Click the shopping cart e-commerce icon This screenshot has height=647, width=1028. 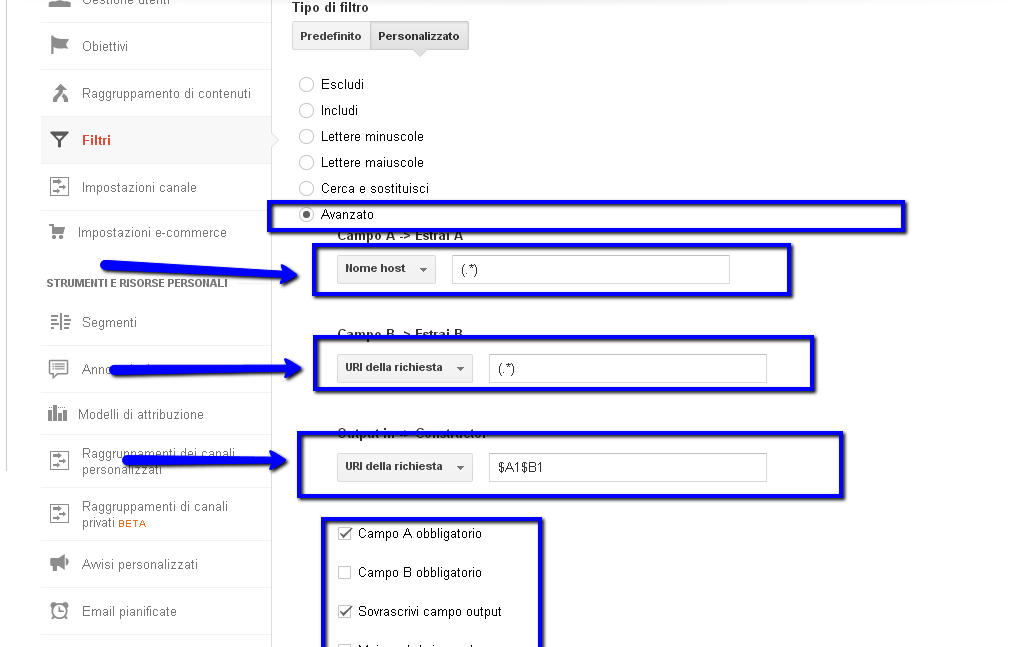pos(58,232)
